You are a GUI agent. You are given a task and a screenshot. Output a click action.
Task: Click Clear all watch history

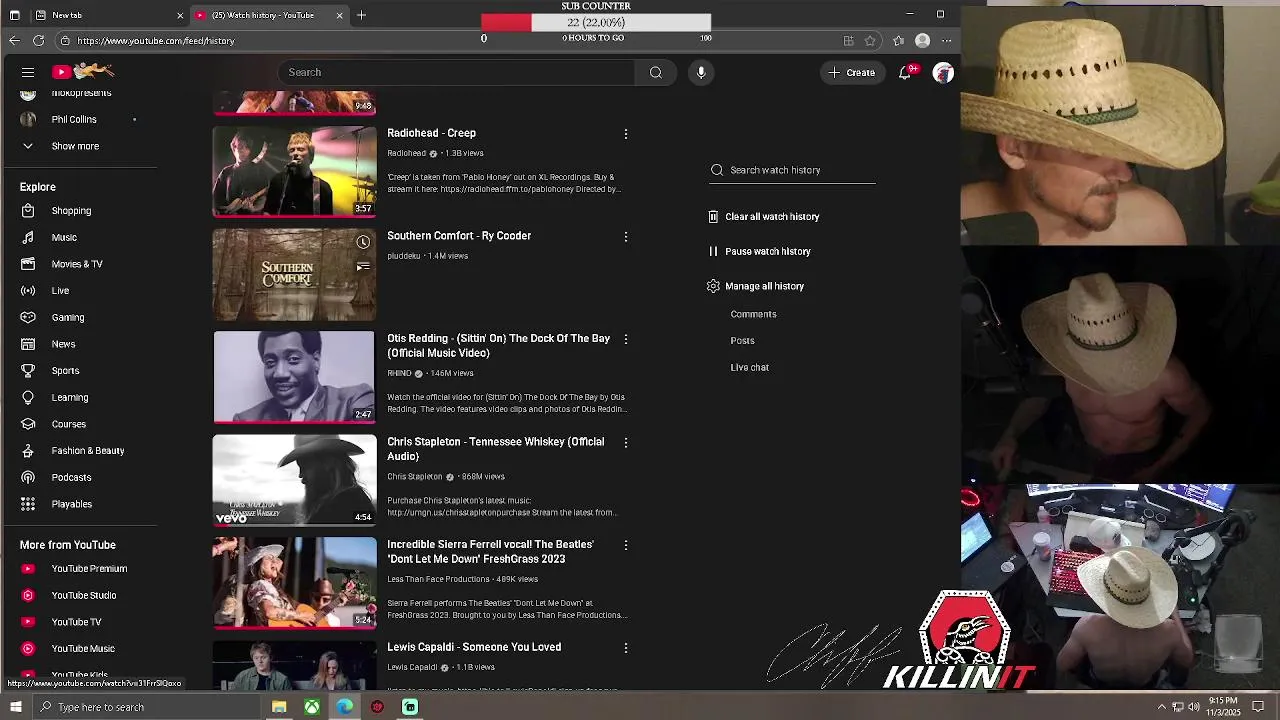[763, 216]
